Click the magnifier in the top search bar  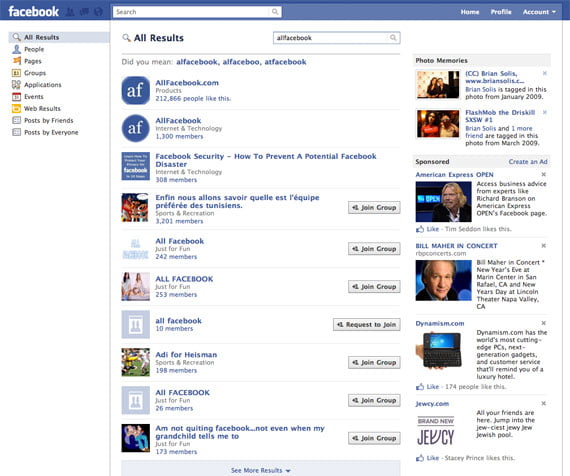(275, 12)
